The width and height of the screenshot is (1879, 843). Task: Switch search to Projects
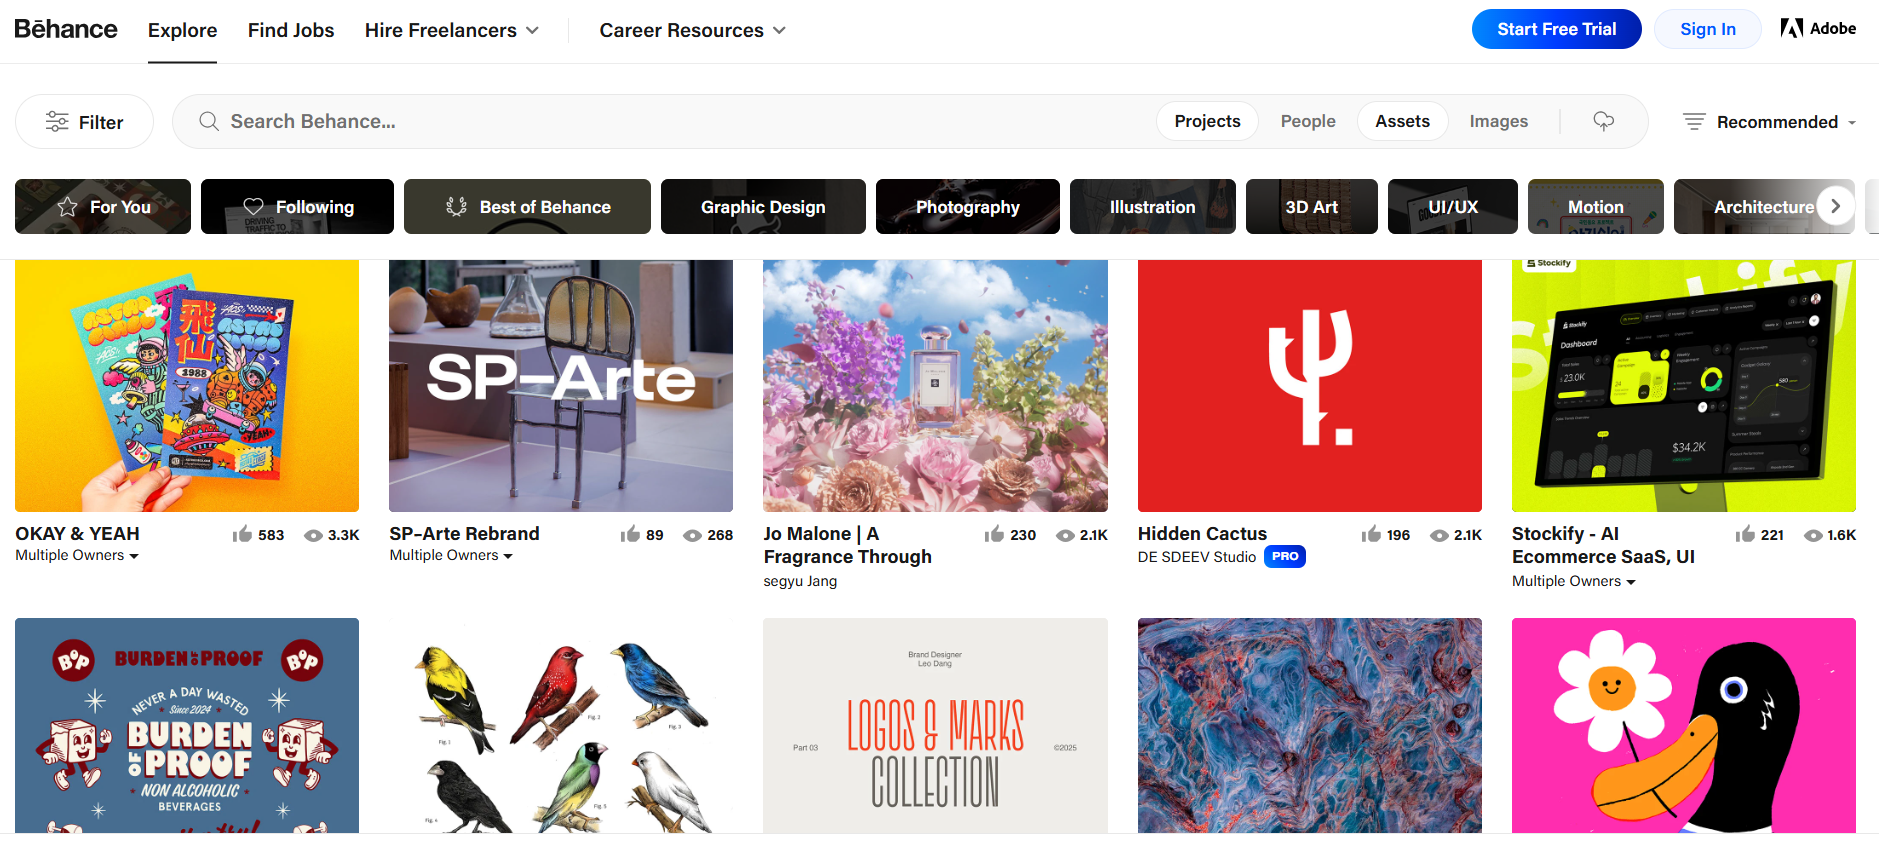coord(1207,121)
